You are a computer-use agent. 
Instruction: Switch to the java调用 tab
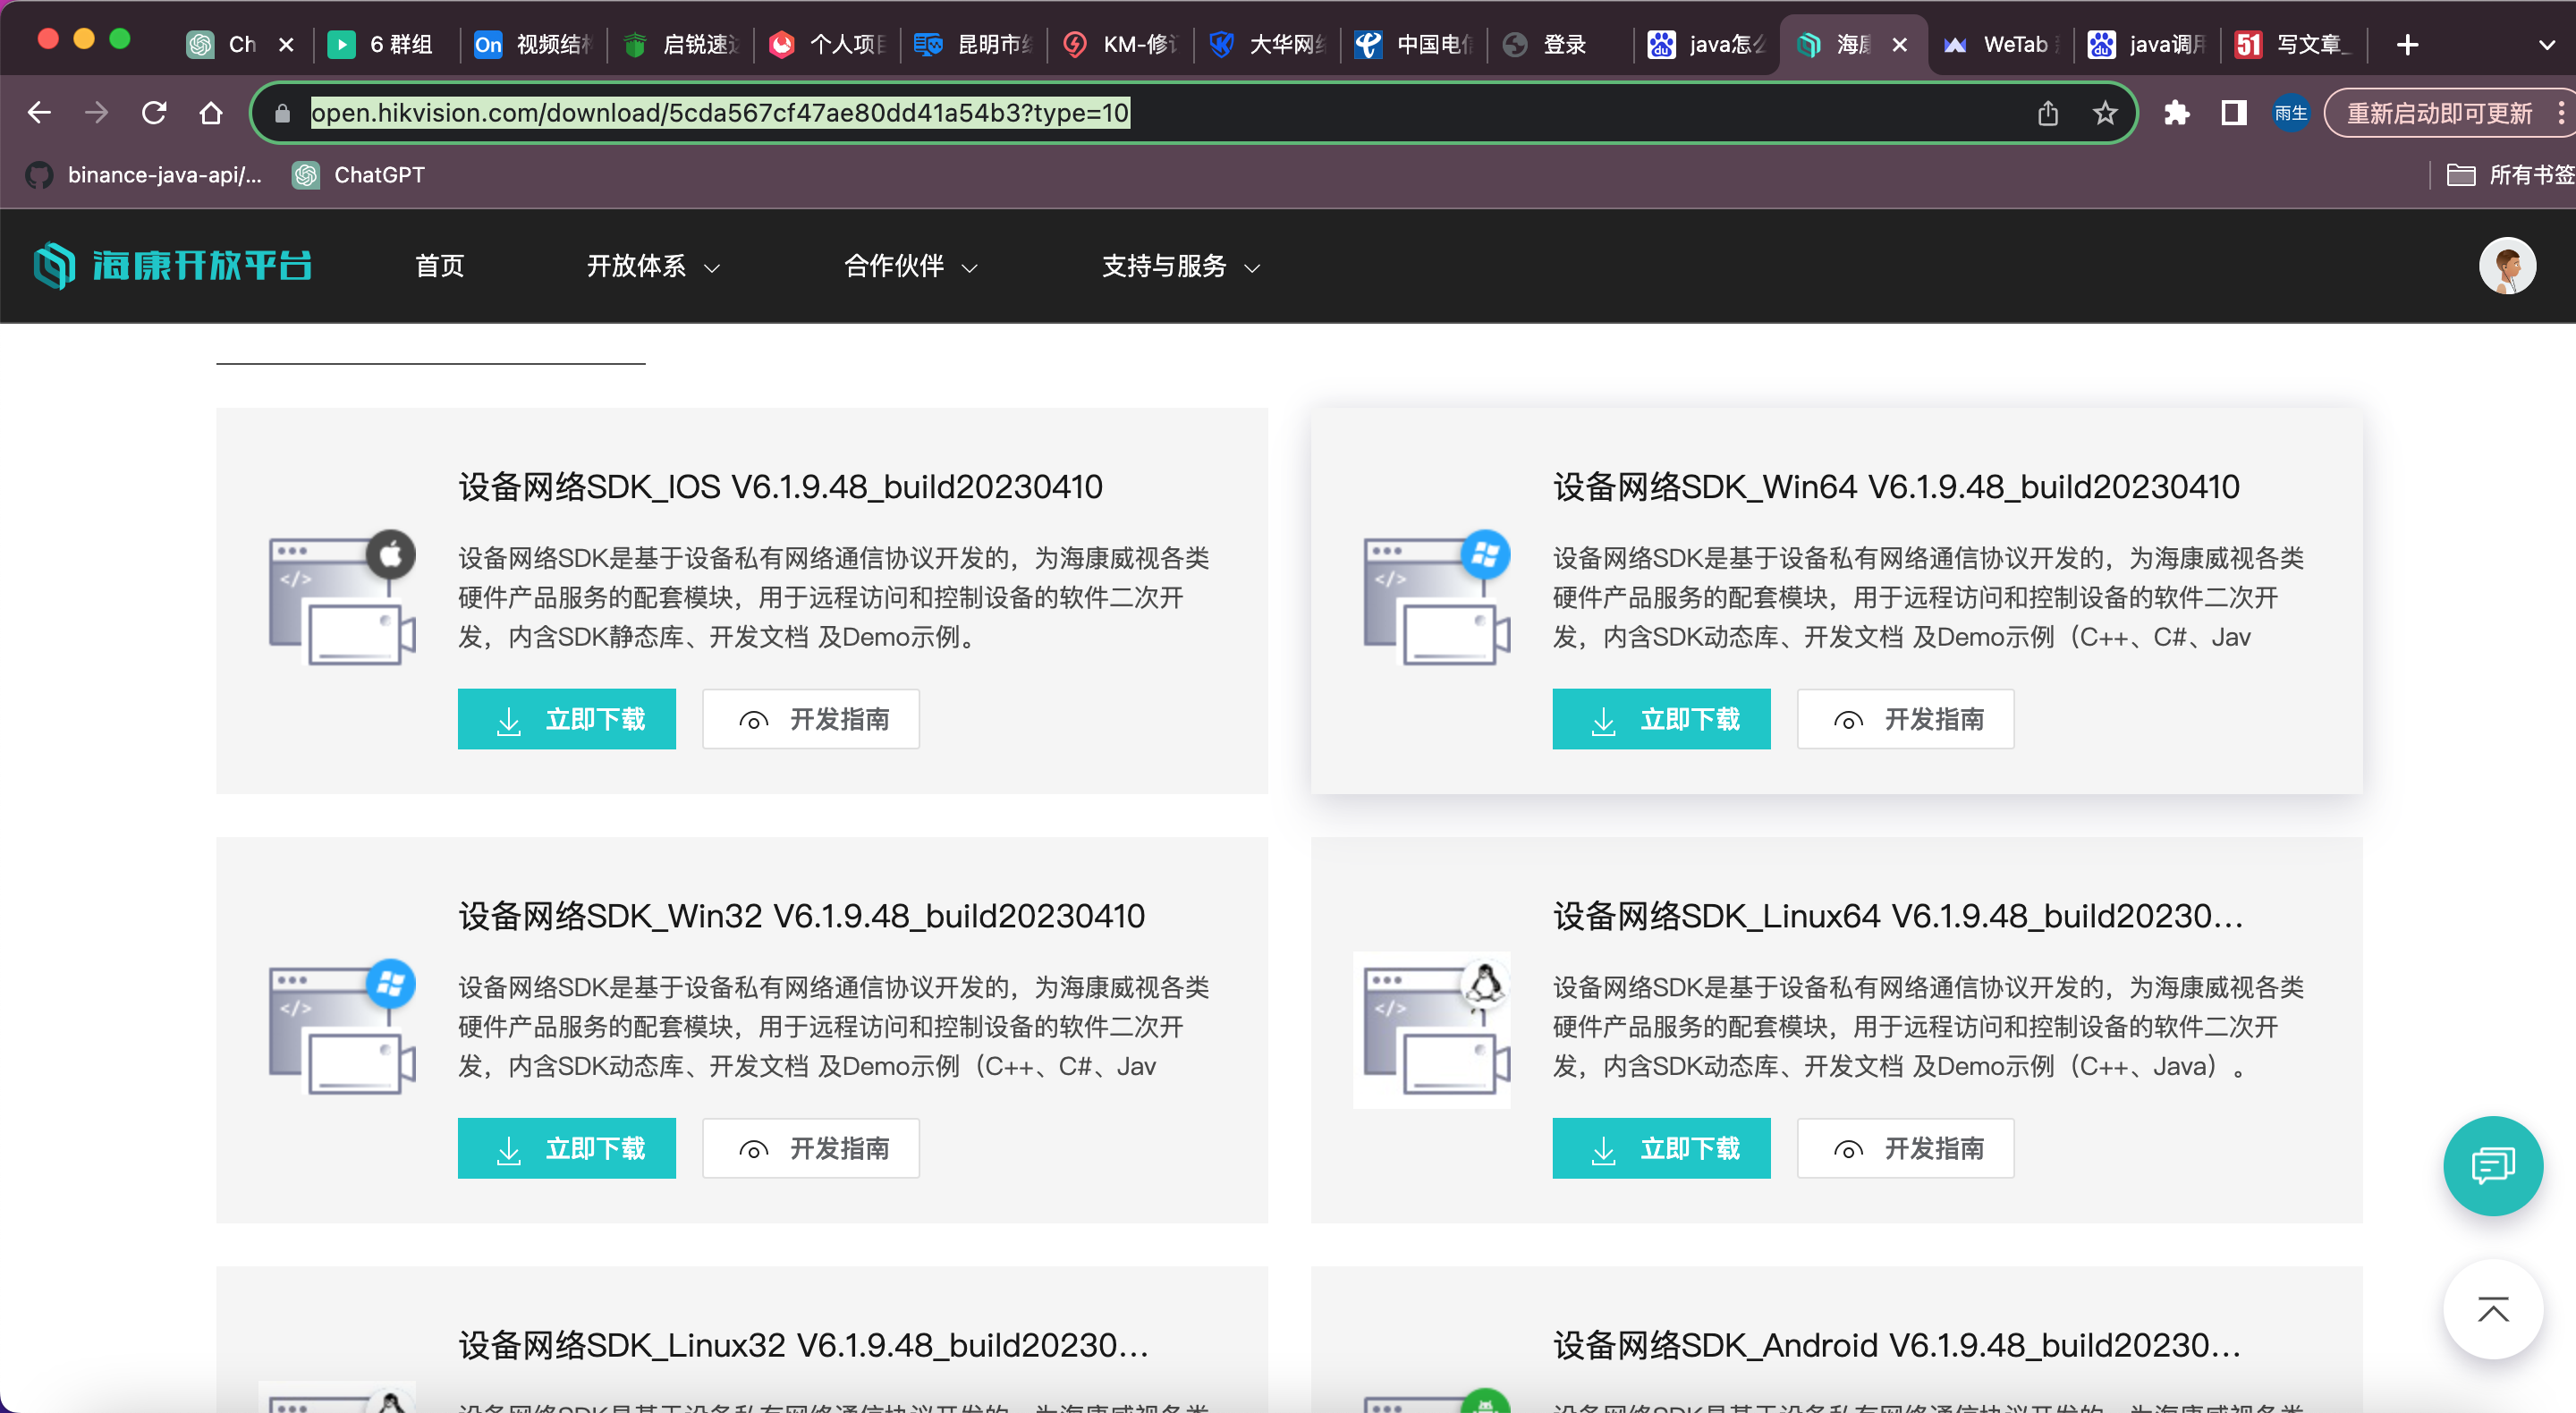click(2146, 45)
